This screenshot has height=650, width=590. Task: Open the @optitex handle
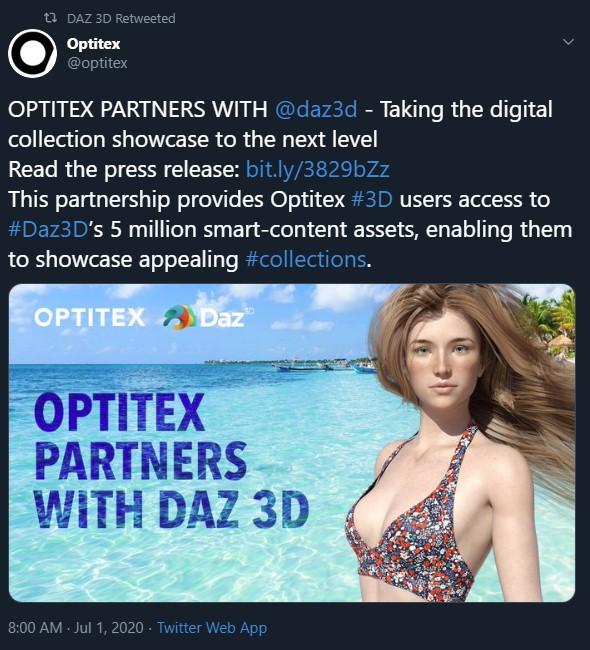(x=97, y=63)
